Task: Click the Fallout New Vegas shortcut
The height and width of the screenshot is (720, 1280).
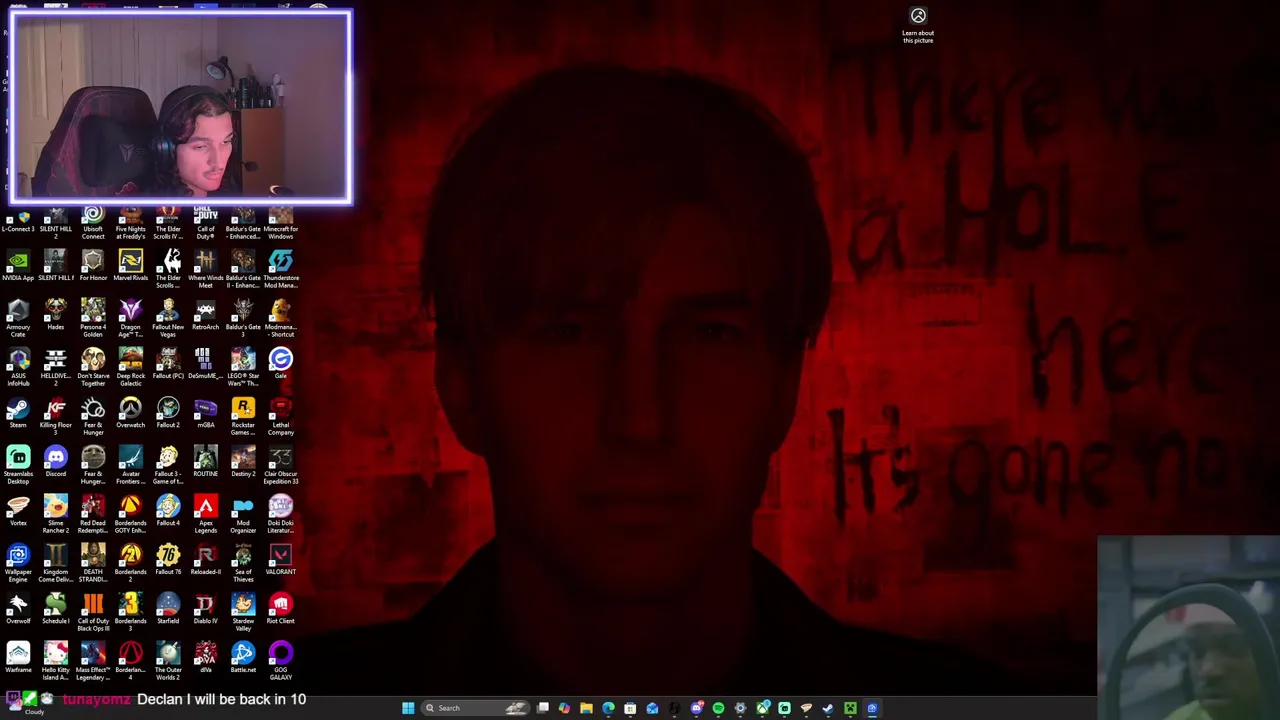Action: point(168,317)
